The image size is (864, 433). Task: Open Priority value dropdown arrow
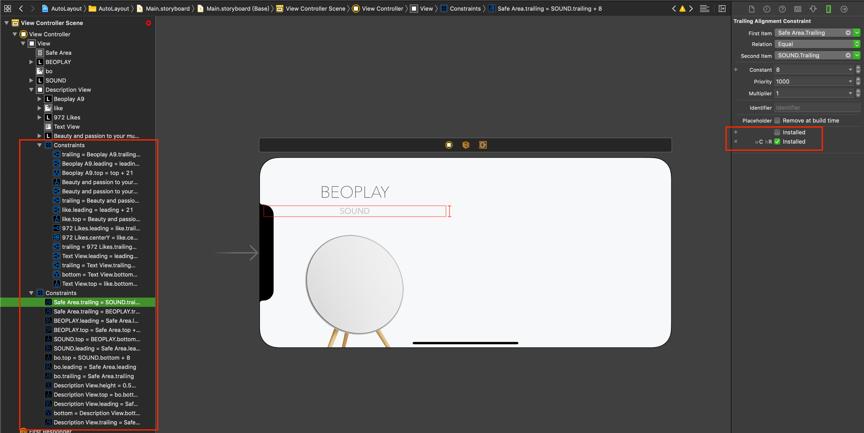pos(851,82)
